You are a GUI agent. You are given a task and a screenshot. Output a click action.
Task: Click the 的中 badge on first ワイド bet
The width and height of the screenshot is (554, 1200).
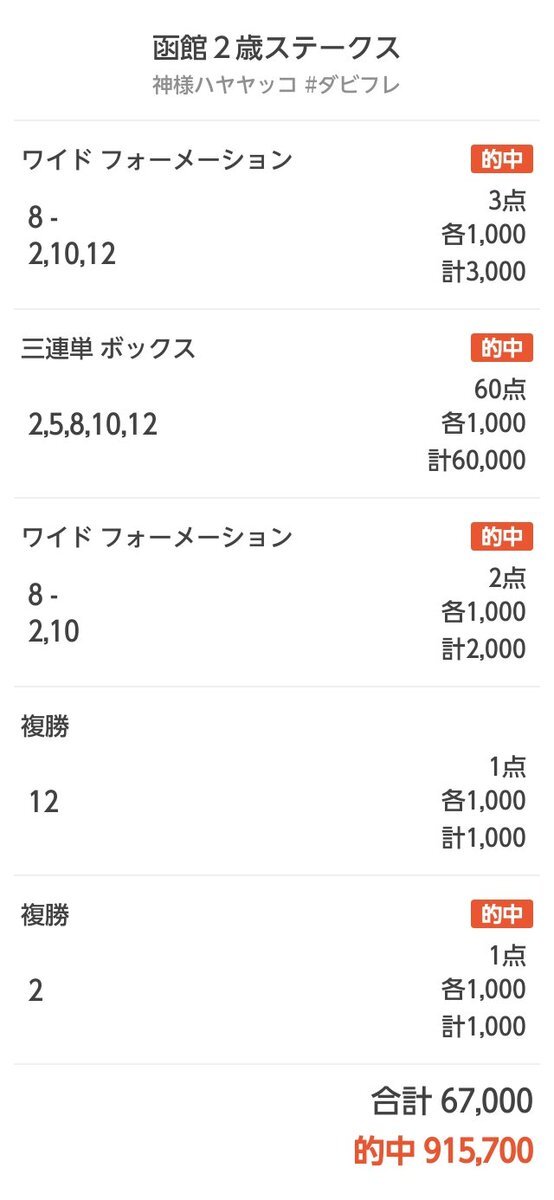click(502, 159)
